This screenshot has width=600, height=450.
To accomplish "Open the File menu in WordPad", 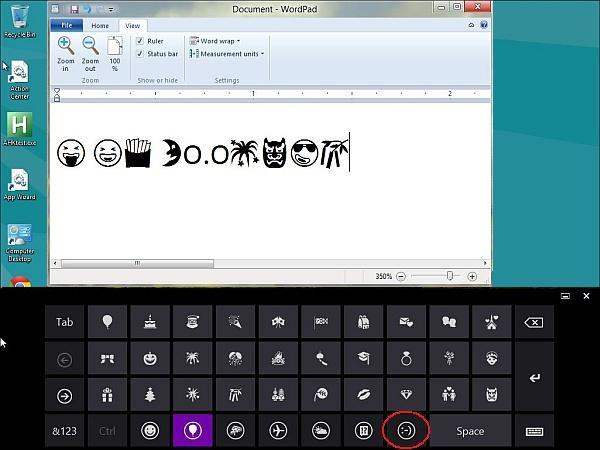I will tap(67, 25).
